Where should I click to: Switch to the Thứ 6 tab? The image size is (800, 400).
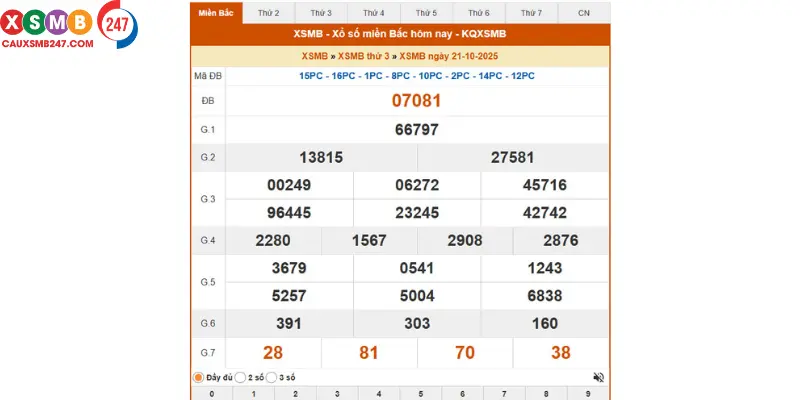(479, 13)
